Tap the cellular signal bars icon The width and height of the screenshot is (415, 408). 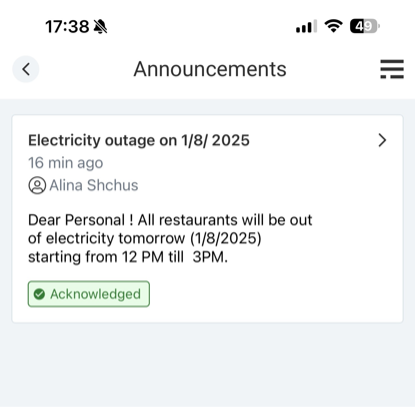pos(306,26)
